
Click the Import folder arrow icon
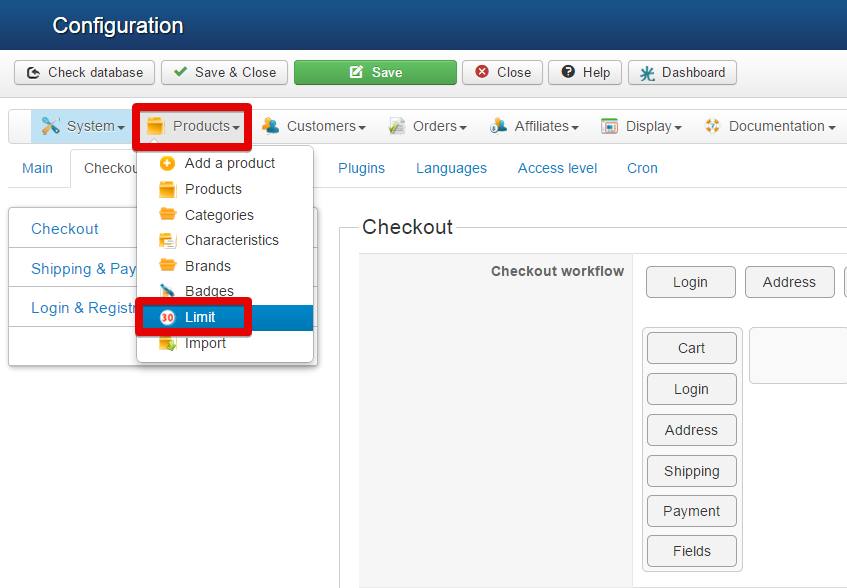click(167, 343)
